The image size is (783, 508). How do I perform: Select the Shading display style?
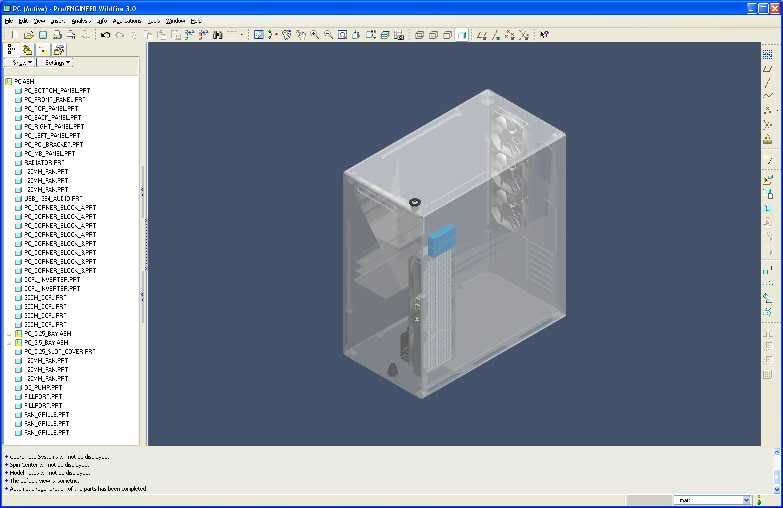tap(462, 35)
